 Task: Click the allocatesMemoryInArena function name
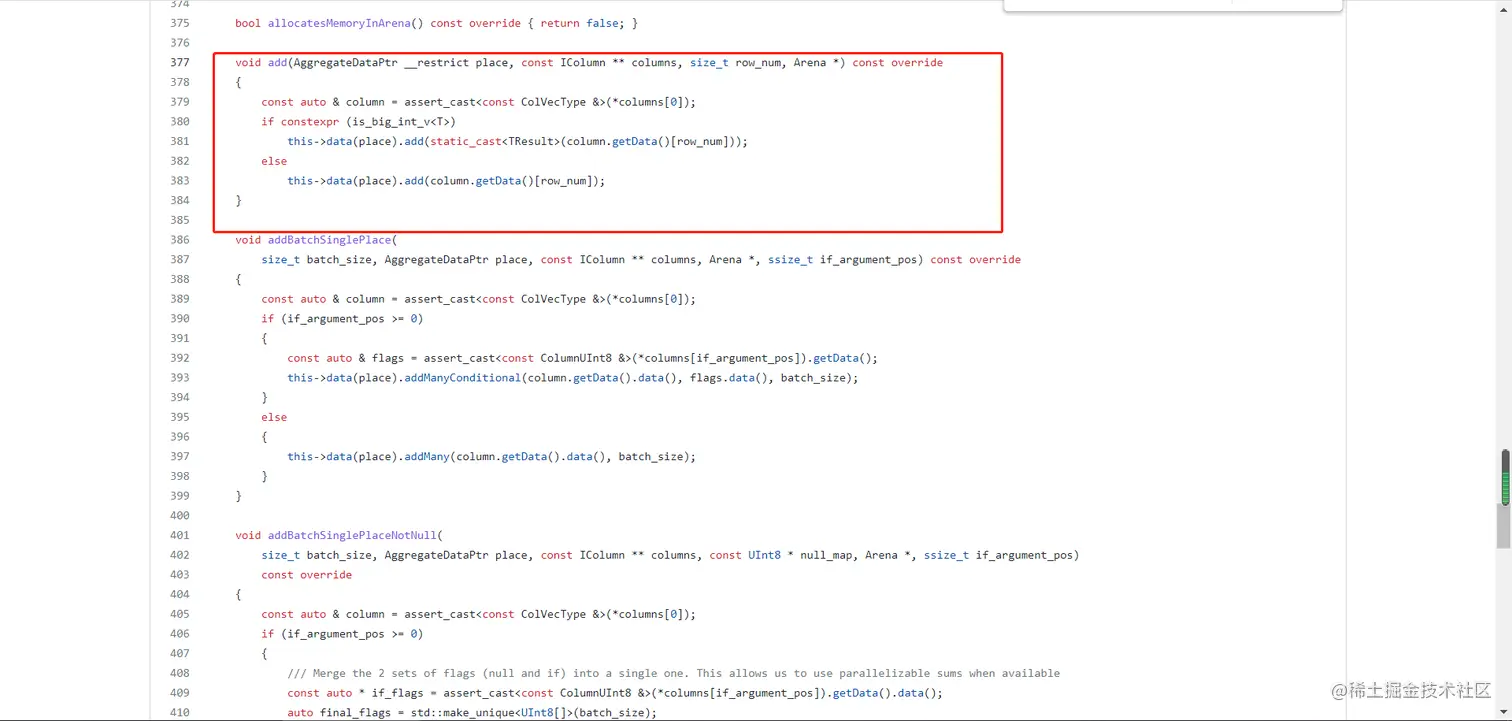[339, 23]
